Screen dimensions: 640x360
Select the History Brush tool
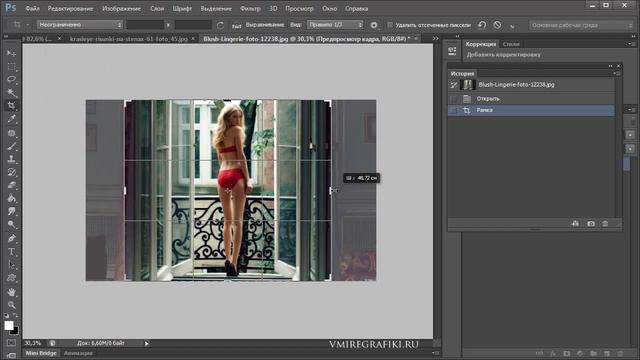11,172
